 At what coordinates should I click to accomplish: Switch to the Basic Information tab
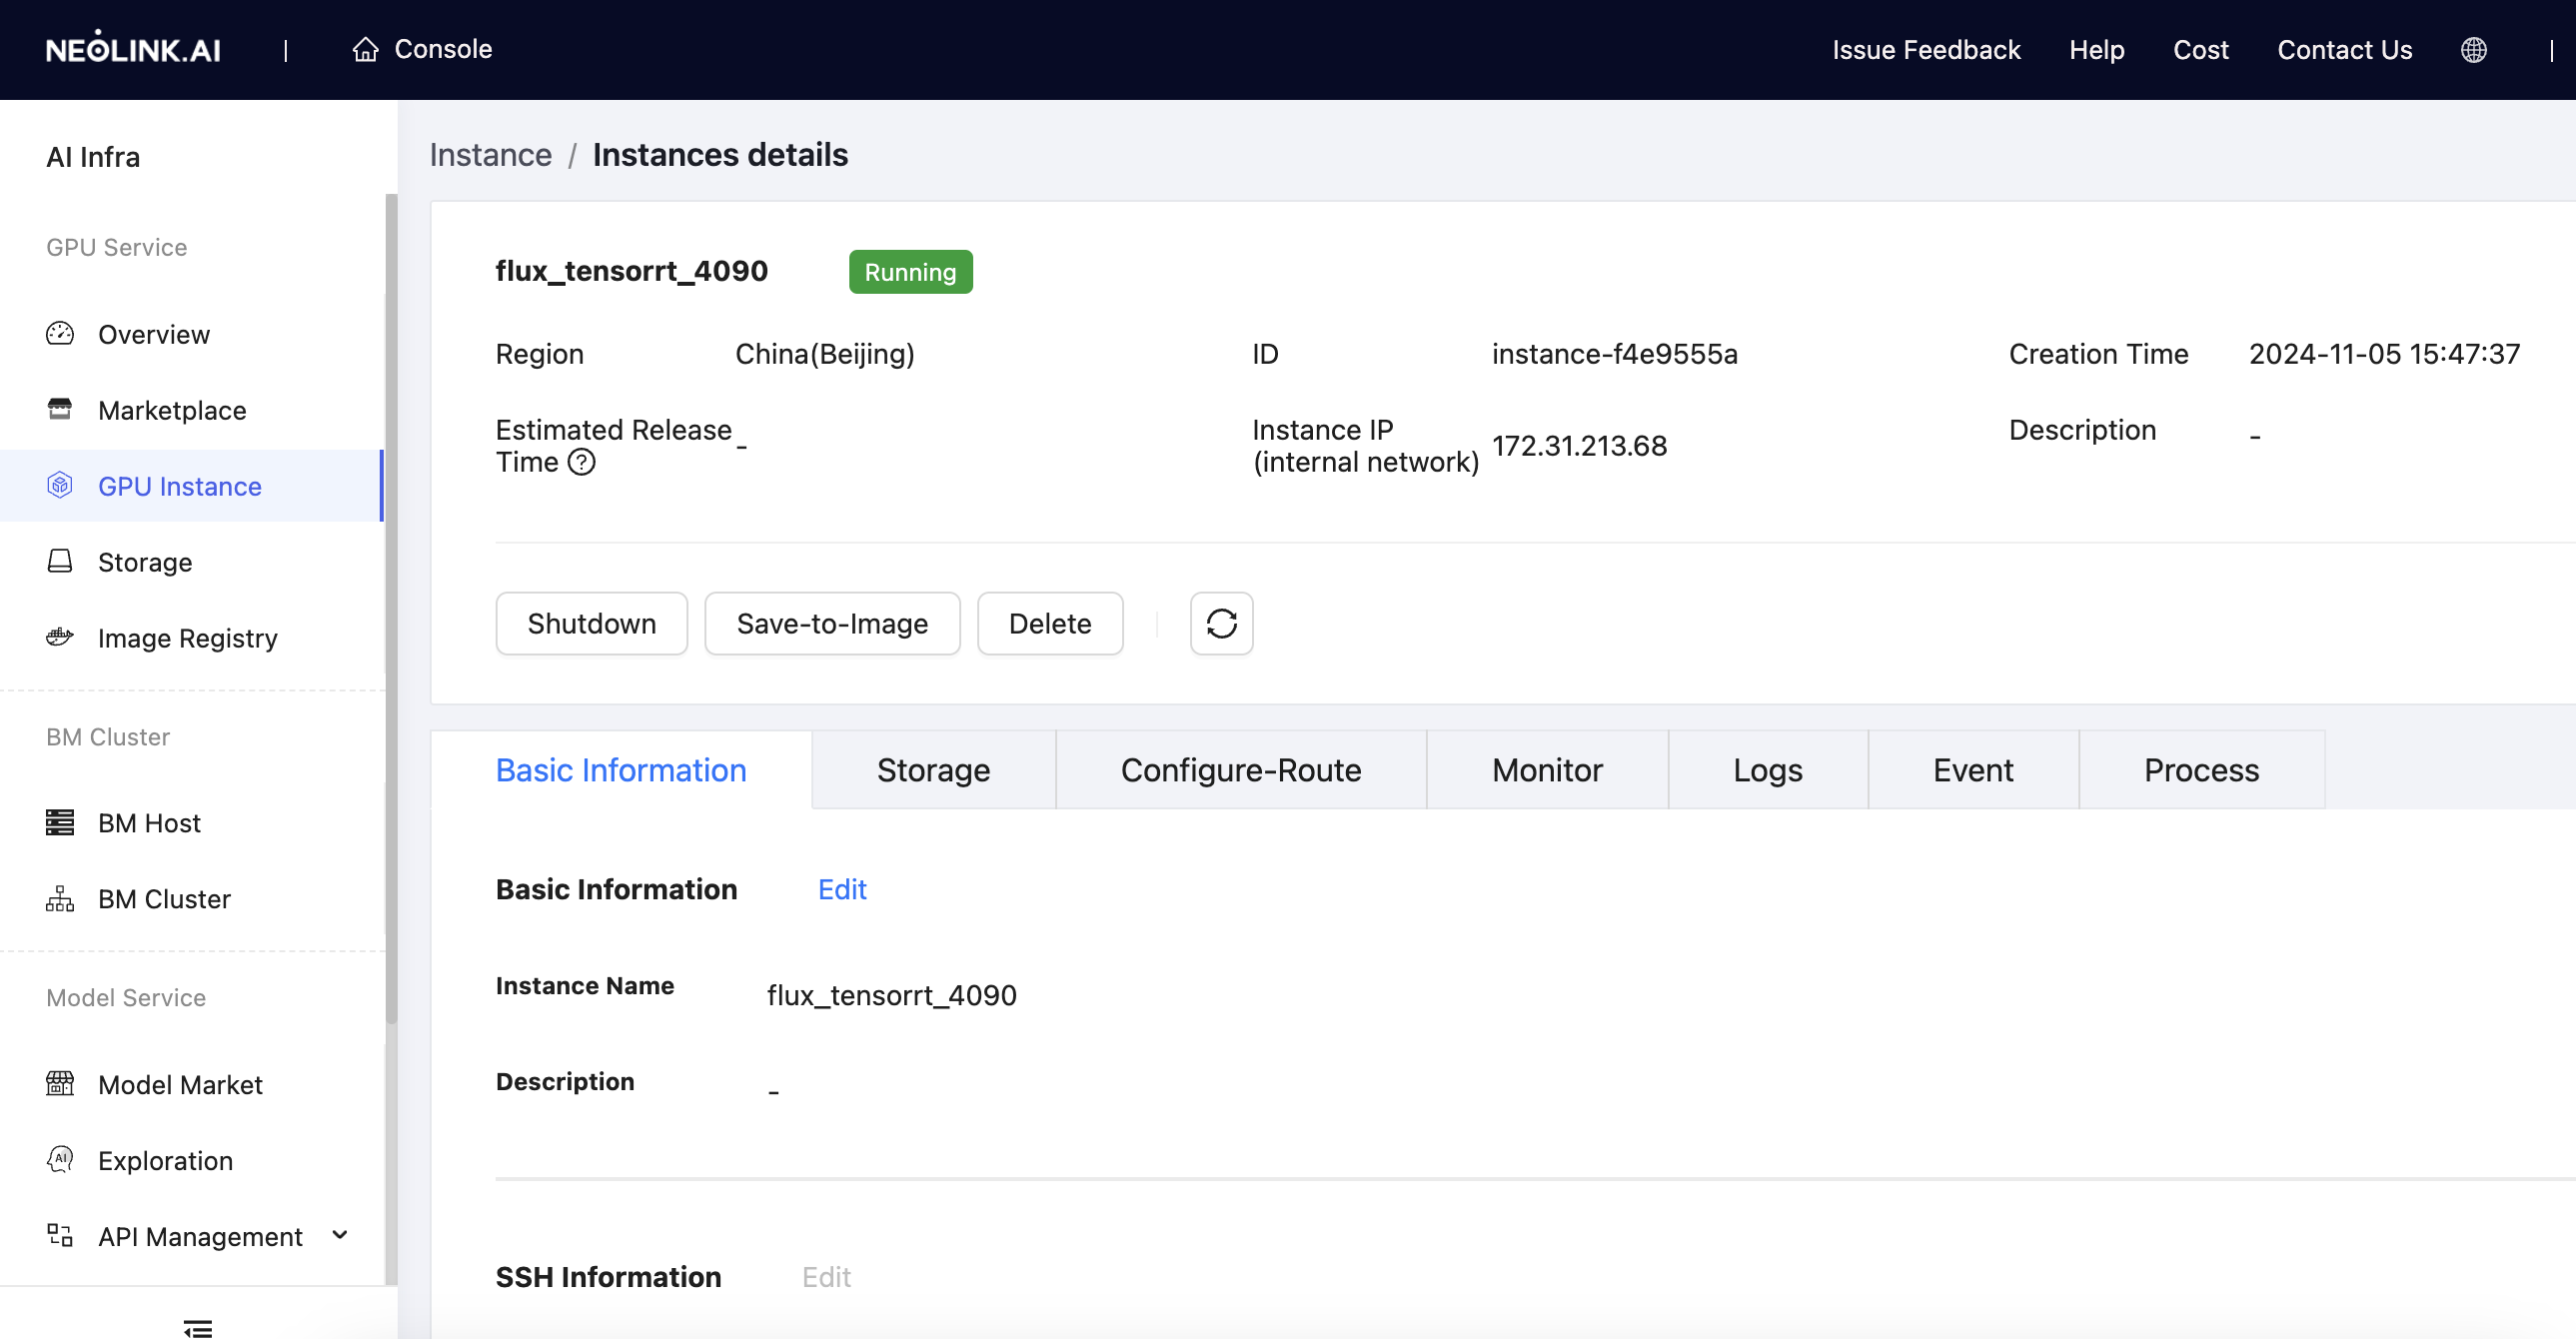pyautogui.click(x=621, y=770)
